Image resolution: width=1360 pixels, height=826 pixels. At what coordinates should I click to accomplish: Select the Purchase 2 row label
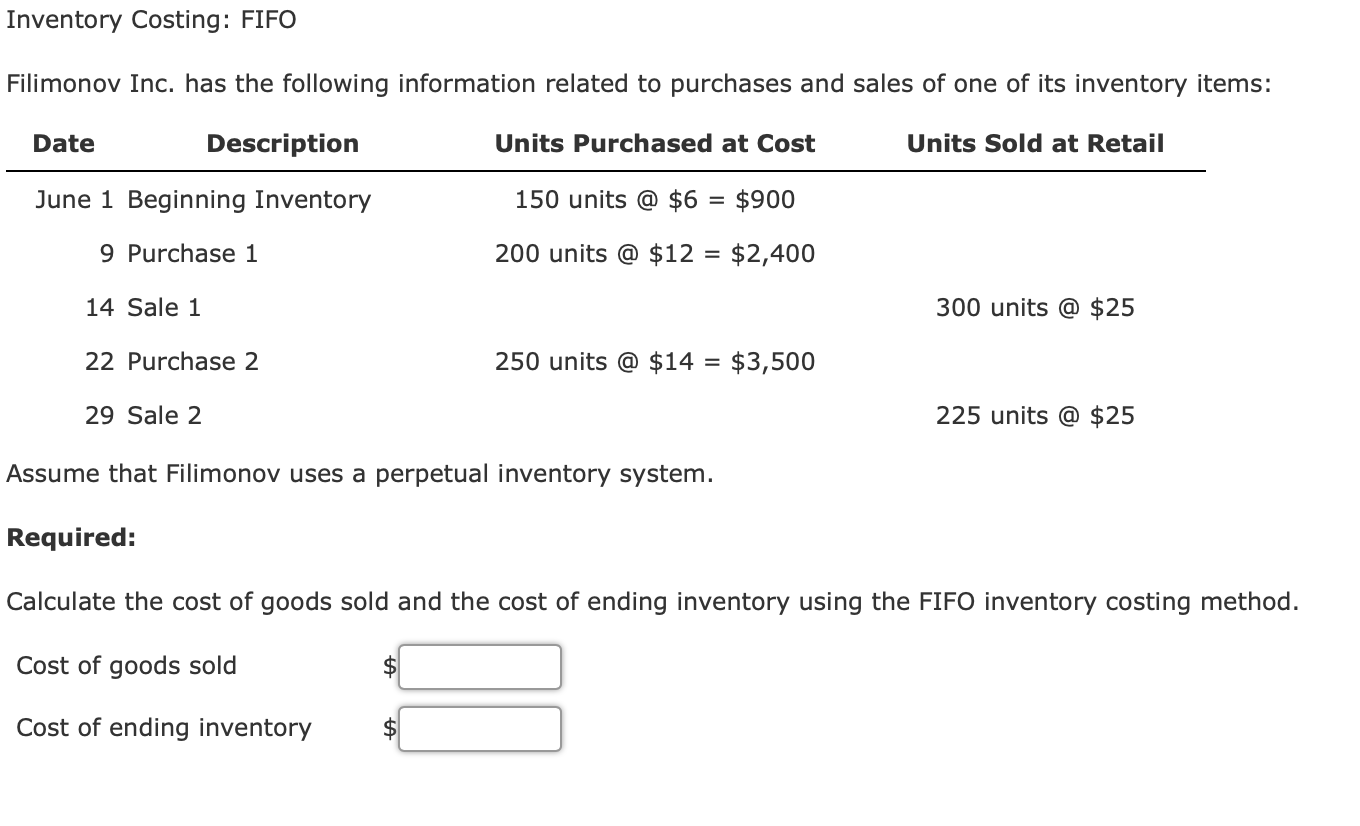[x=171, y=362]
